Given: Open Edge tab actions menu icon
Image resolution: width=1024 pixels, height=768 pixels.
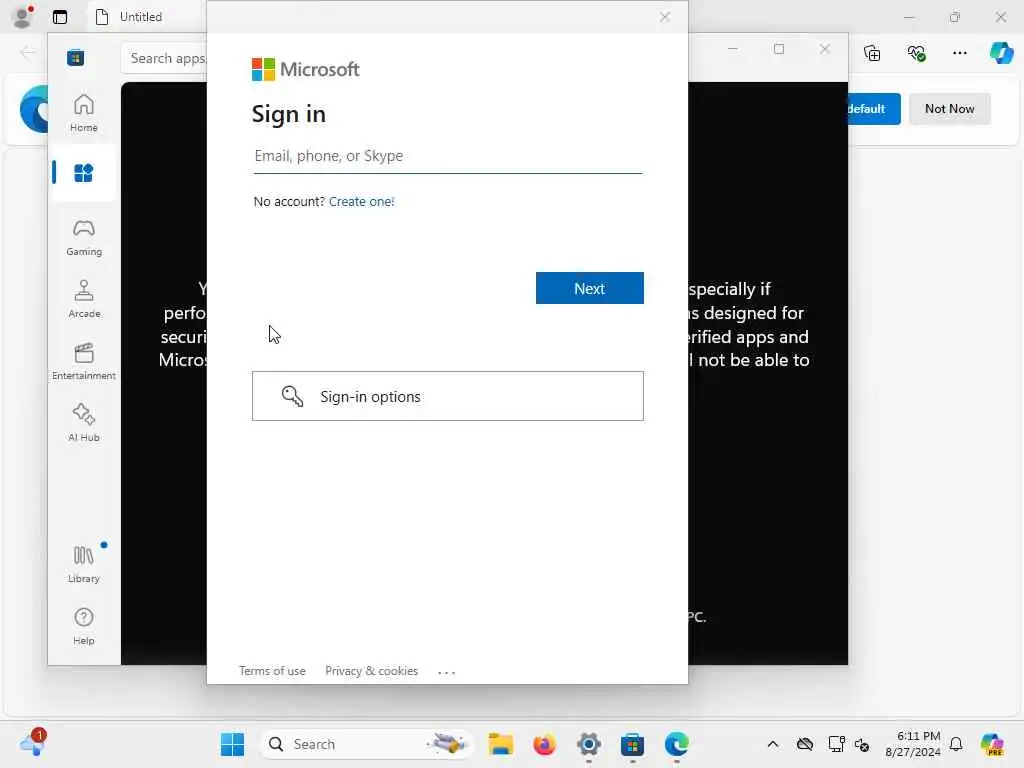Looking at the screenshot, I should (x=59, y=17).
